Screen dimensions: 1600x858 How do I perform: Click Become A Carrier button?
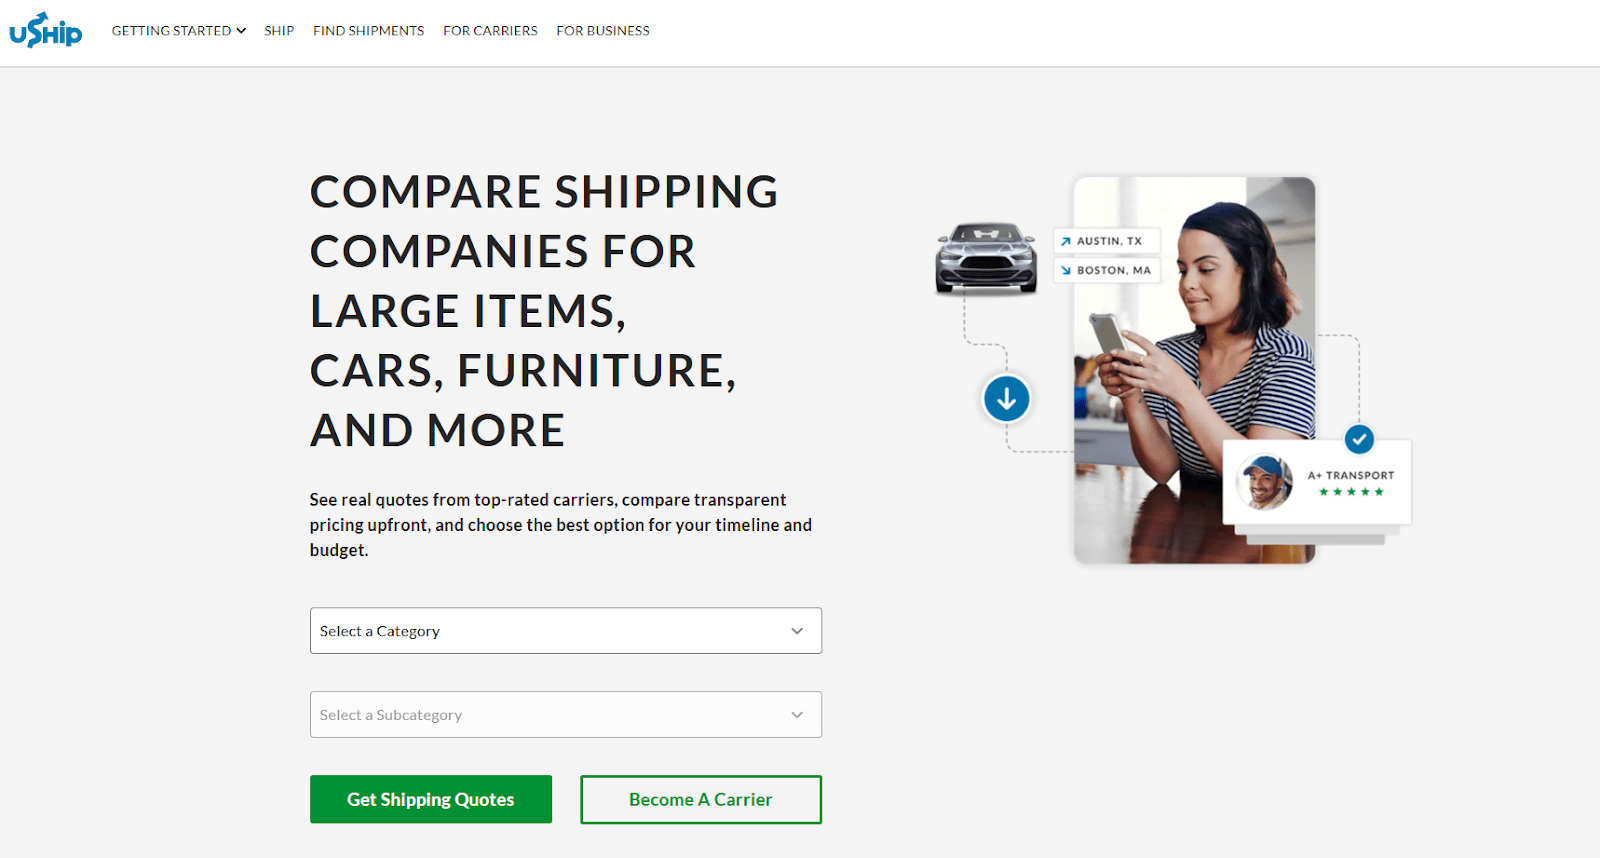coord(701,799)
